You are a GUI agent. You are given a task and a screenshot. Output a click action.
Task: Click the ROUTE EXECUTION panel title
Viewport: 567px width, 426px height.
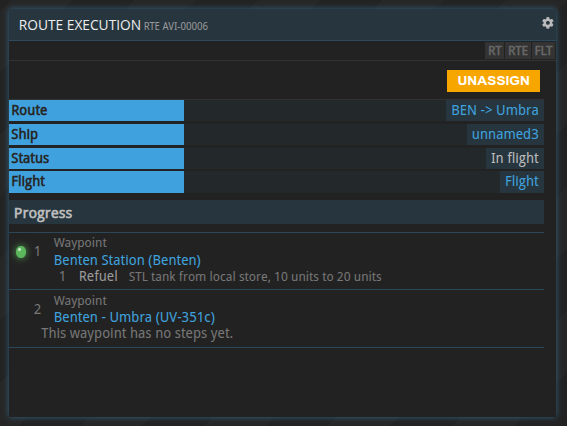coord(80,25)
